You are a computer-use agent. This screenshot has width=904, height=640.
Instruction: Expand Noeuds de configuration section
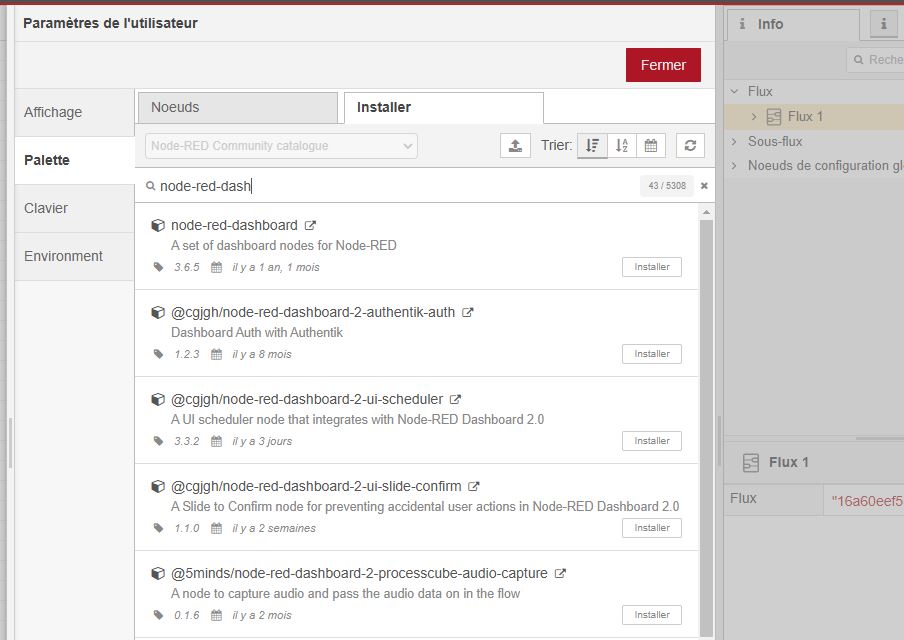[734, 165]
